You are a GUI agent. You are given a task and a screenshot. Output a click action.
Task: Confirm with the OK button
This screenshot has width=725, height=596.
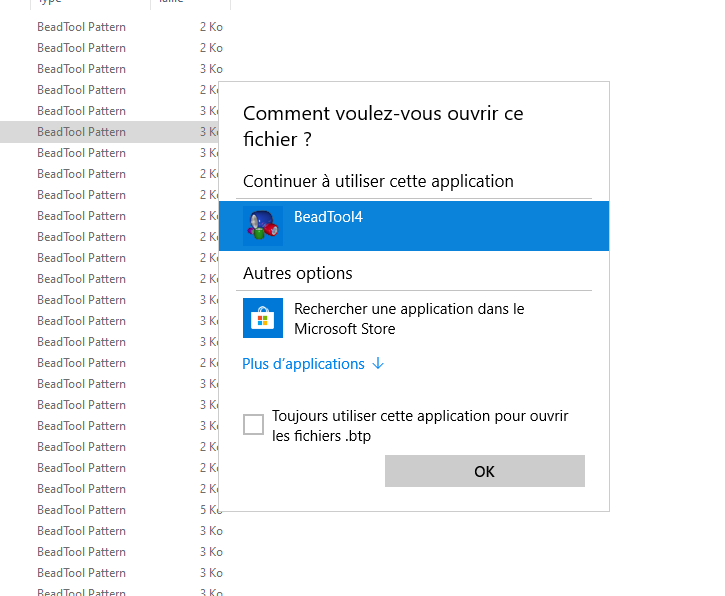485,471
